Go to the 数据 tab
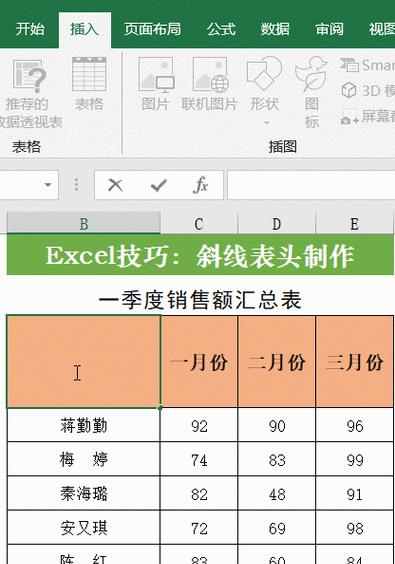Viewport: 395px width, 564px height. tap(275, 29)
